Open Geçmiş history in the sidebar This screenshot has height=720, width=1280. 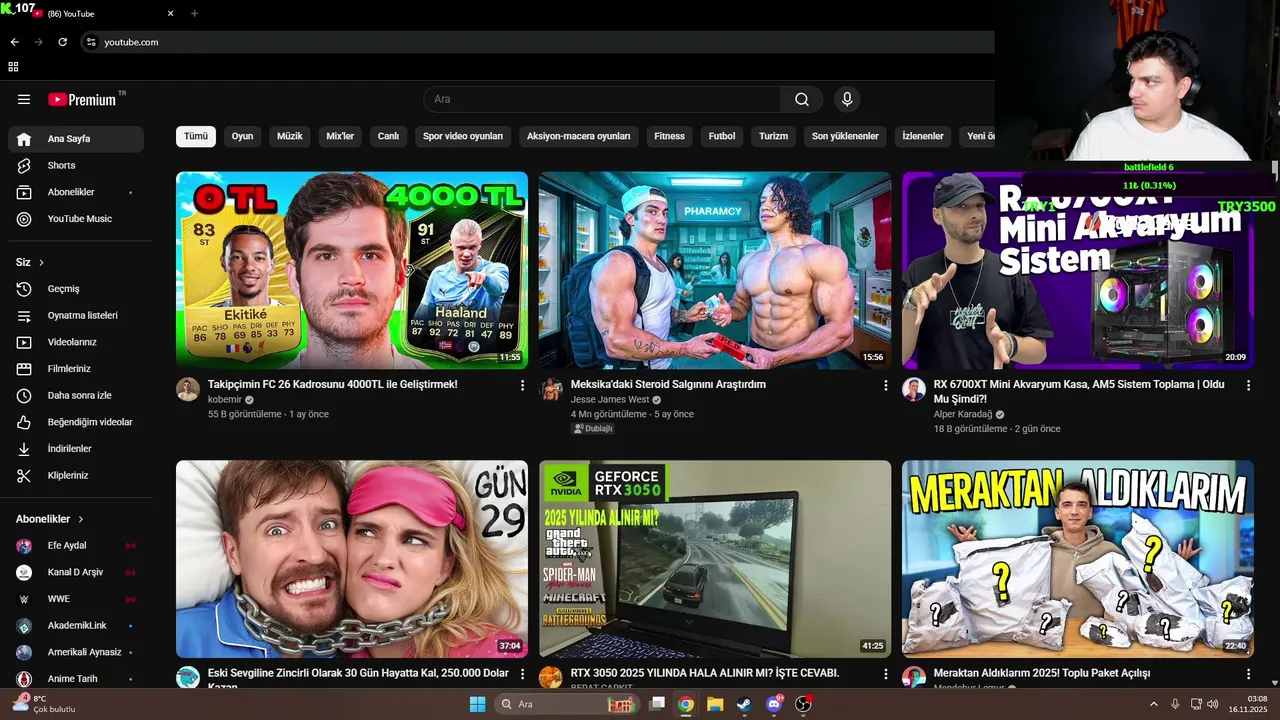point(76,289)
